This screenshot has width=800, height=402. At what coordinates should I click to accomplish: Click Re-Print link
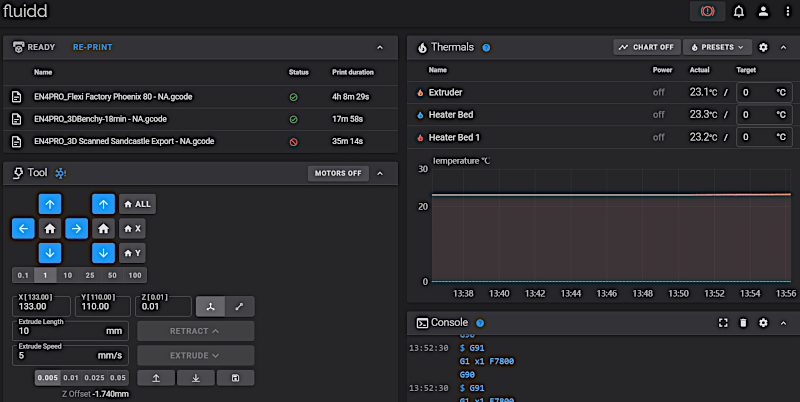coord(92,47)
